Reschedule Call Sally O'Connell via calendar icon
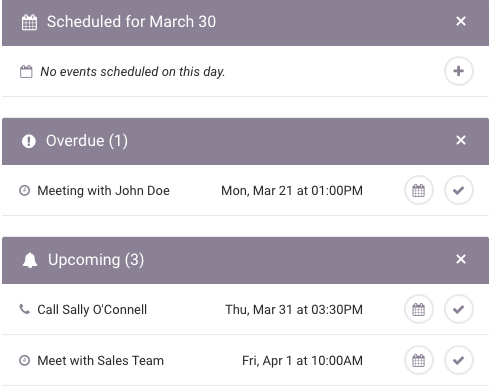The height and width of the screenshot is (386, 489). point(419,309)
